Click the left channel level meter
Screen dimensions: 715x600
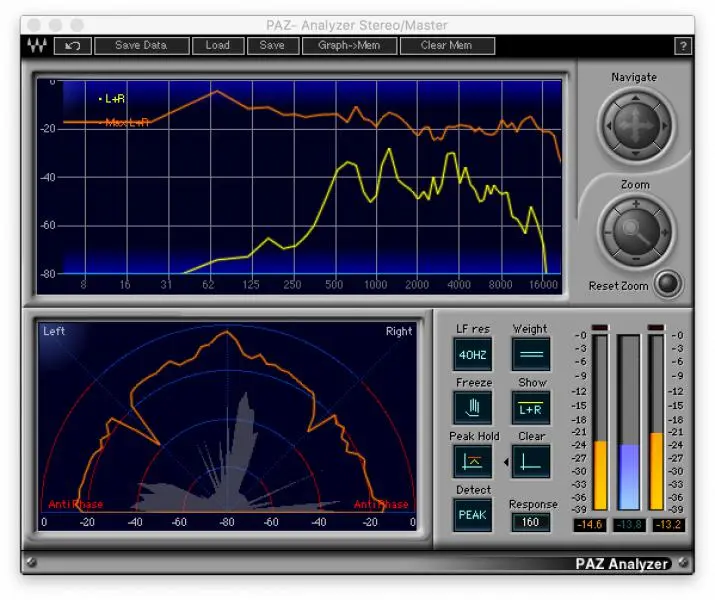pos(600,422)
